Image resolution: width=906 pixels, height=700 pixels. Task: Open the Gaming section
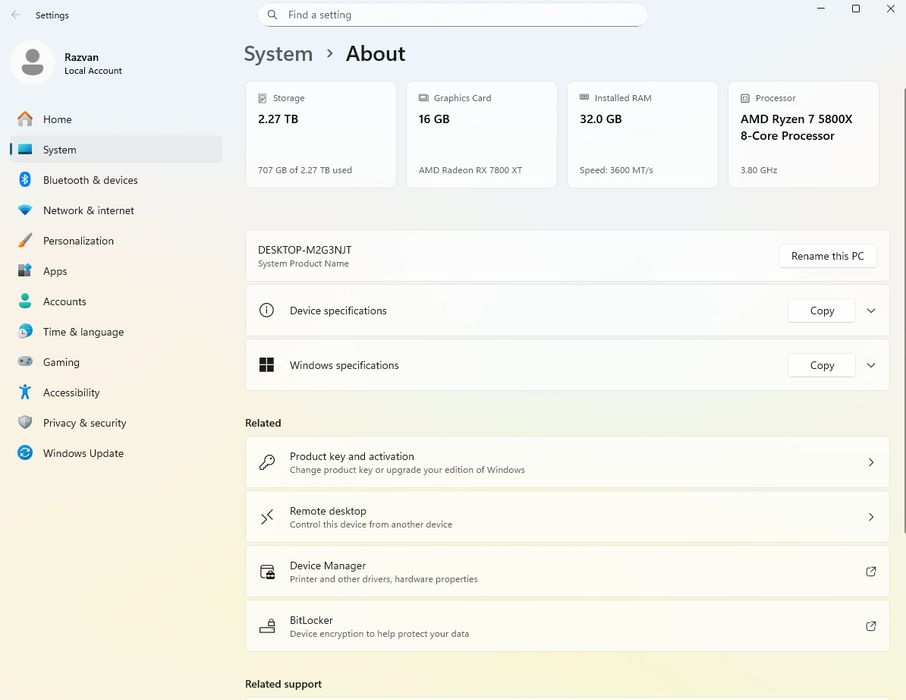click(x=61, y=362)
